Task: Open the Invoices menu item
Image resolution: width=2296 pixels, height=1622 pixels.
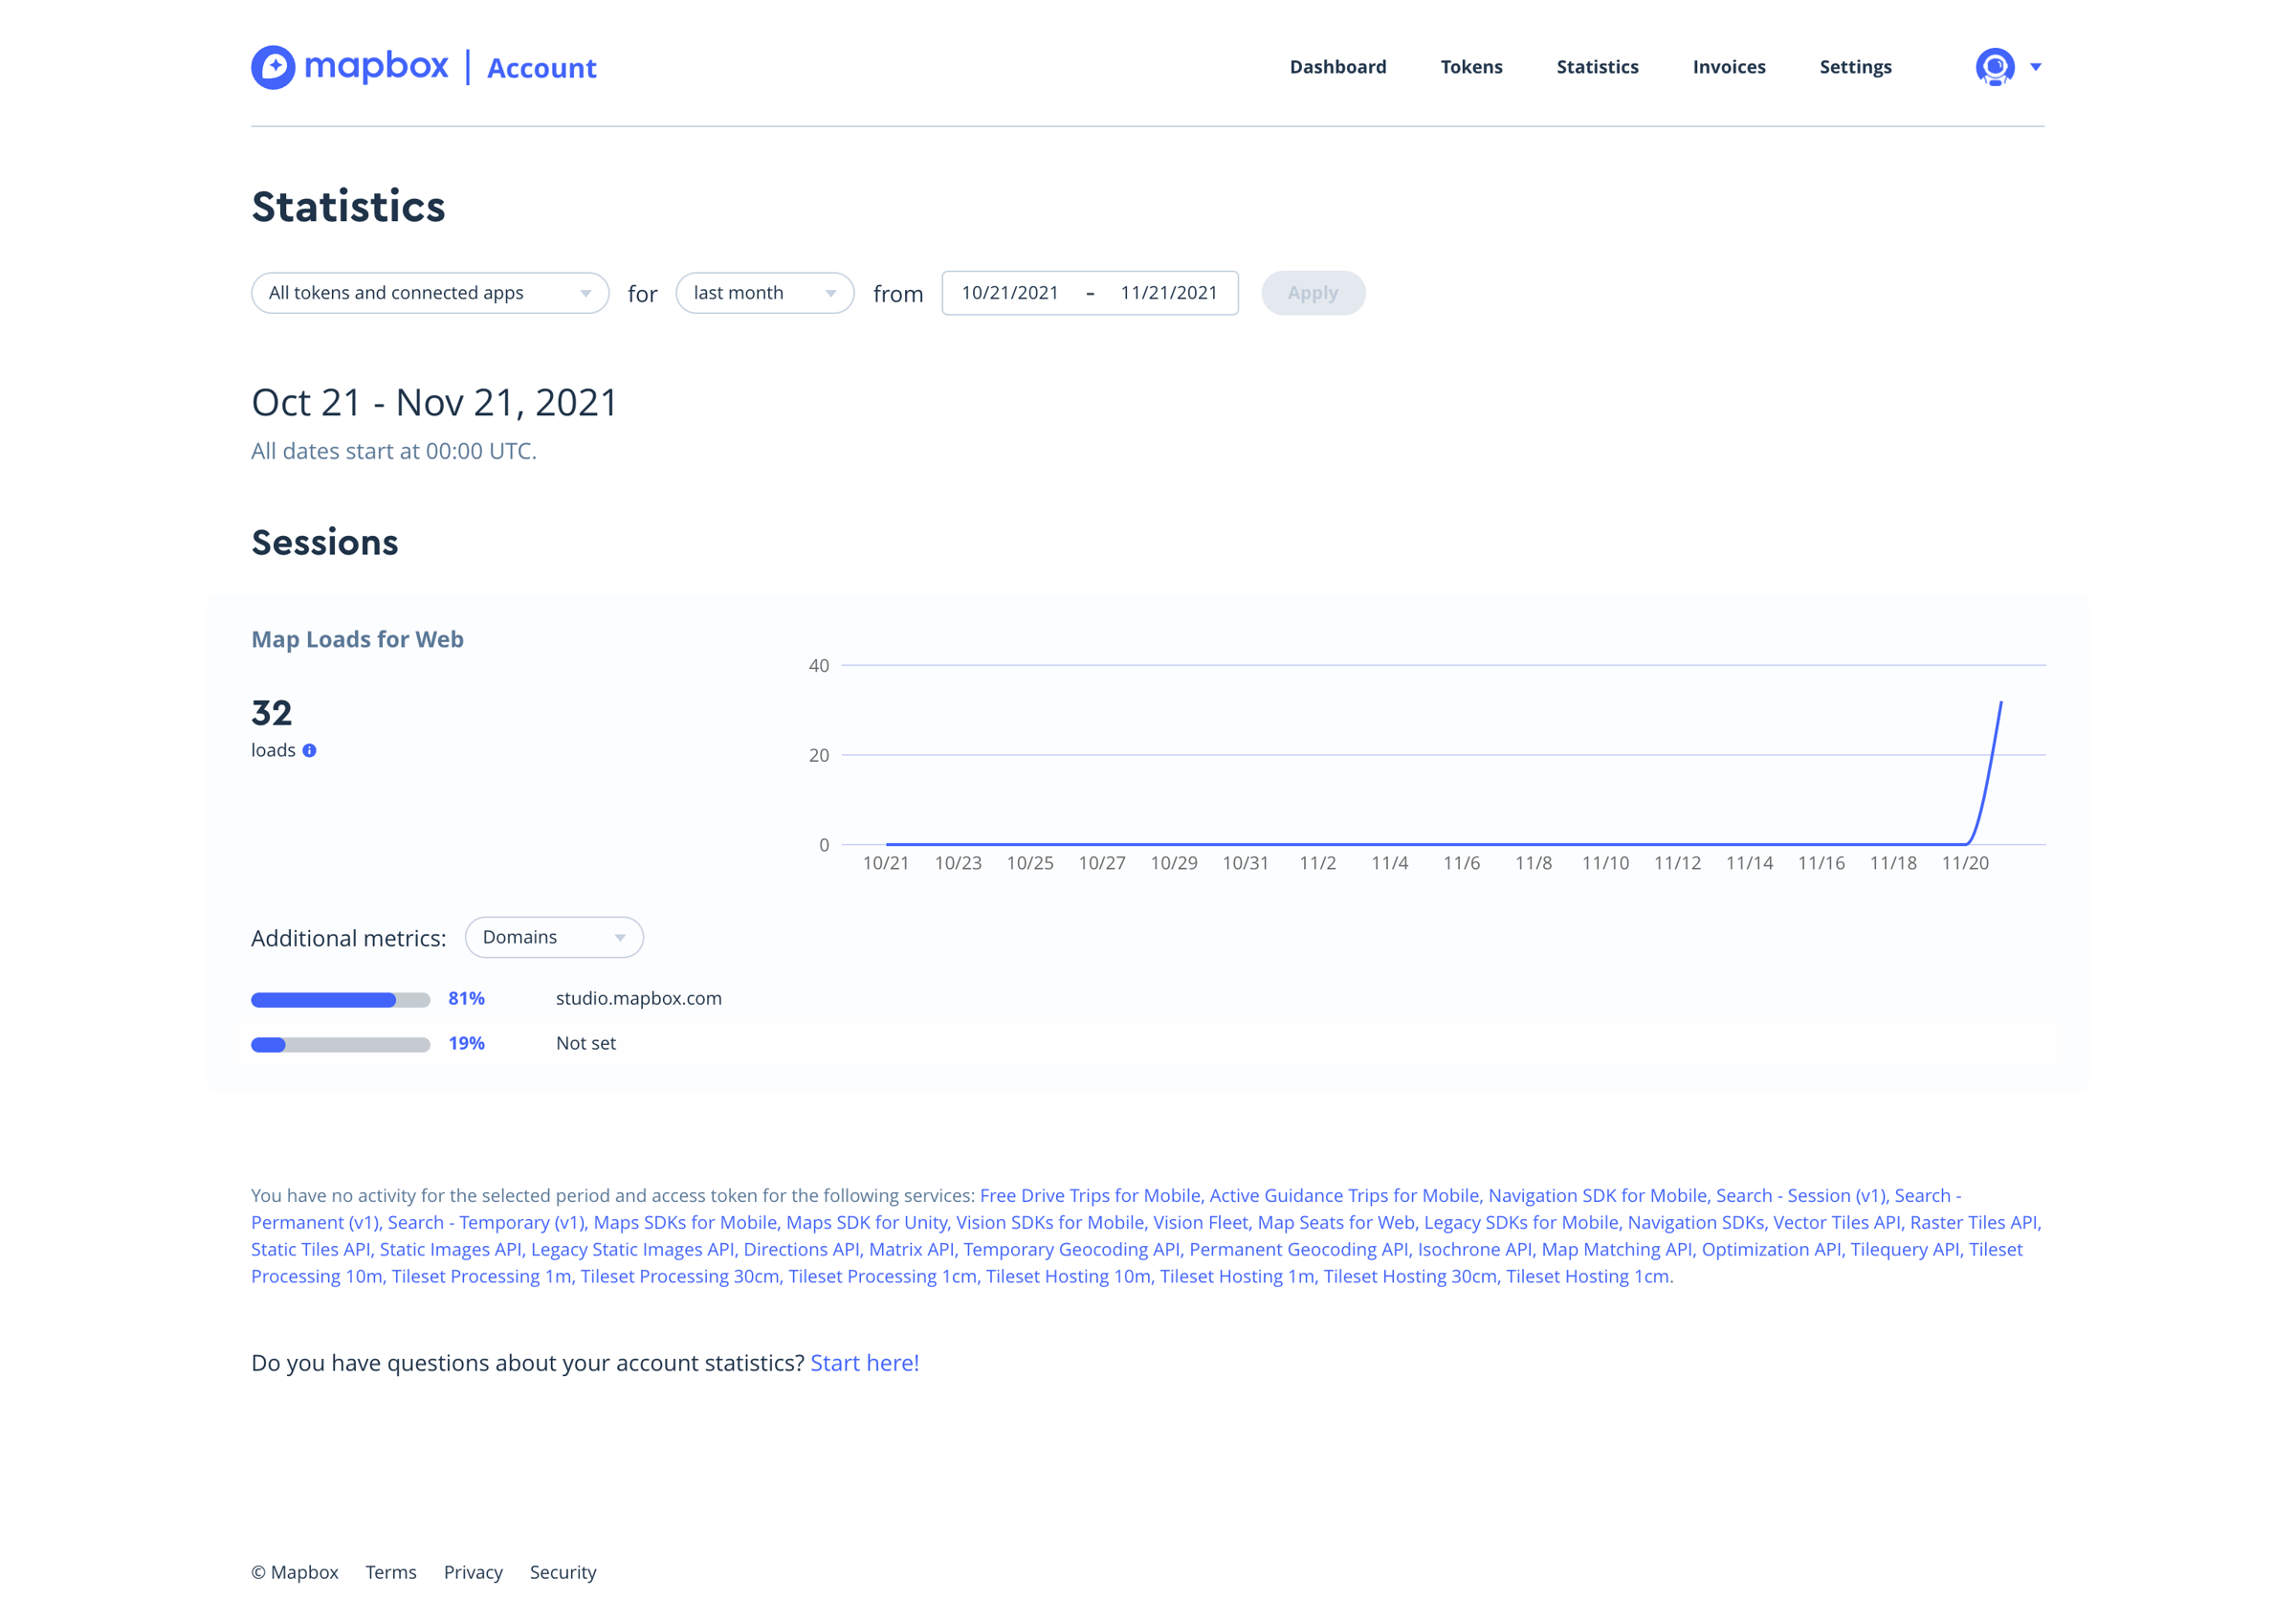Action: pyautogui.click(x=1728, y=67)
